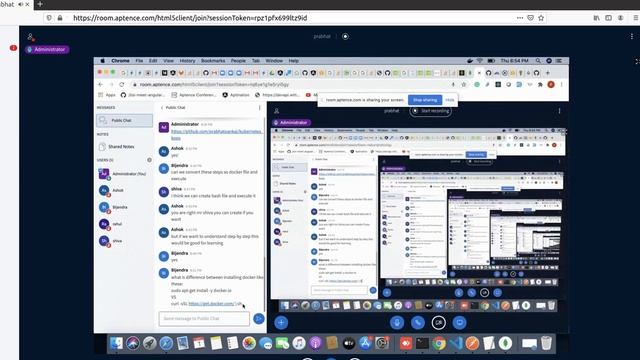
Task: Open Photos app in shared Mac dock
Action: coord(249,343)
